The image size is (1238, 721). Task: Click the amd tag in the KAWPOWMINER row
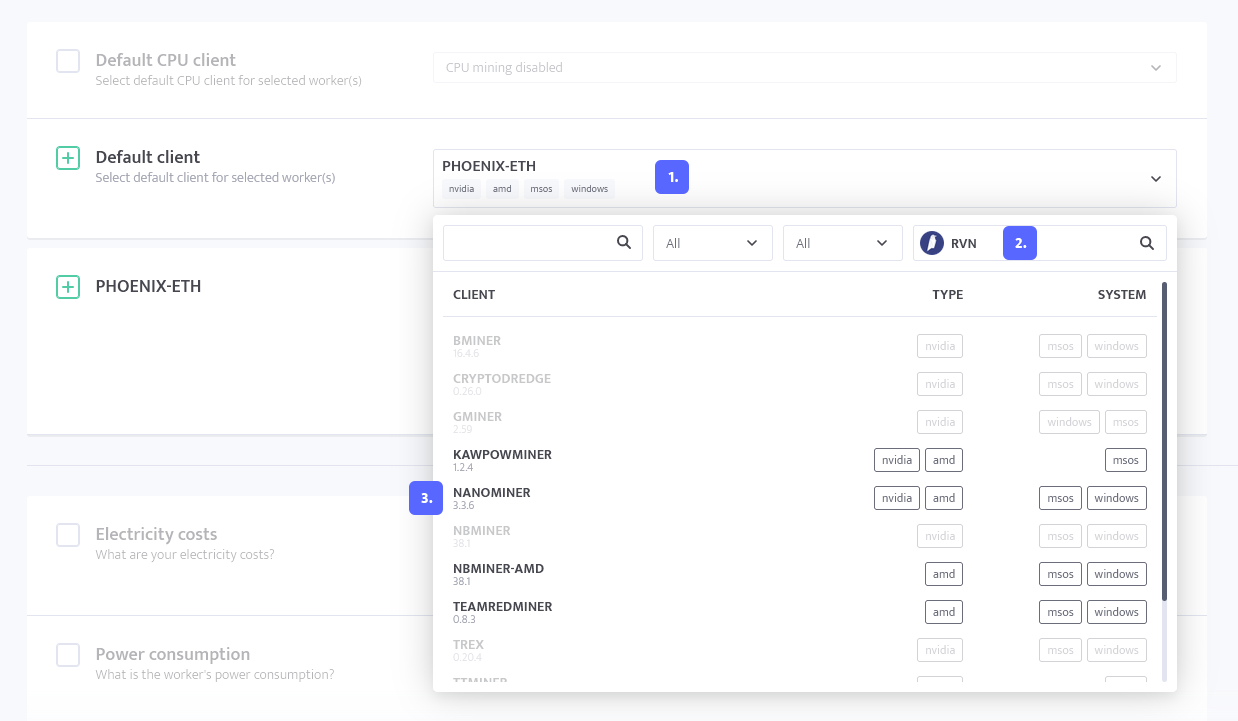click(944, 460)
